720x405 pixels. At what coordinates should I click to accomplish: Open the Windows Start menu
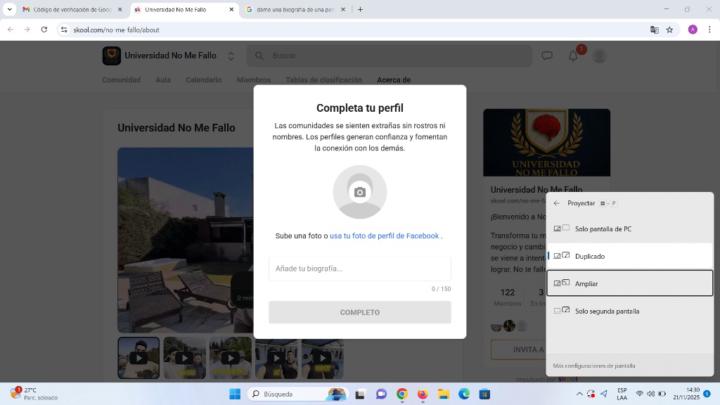pos(235,394)
